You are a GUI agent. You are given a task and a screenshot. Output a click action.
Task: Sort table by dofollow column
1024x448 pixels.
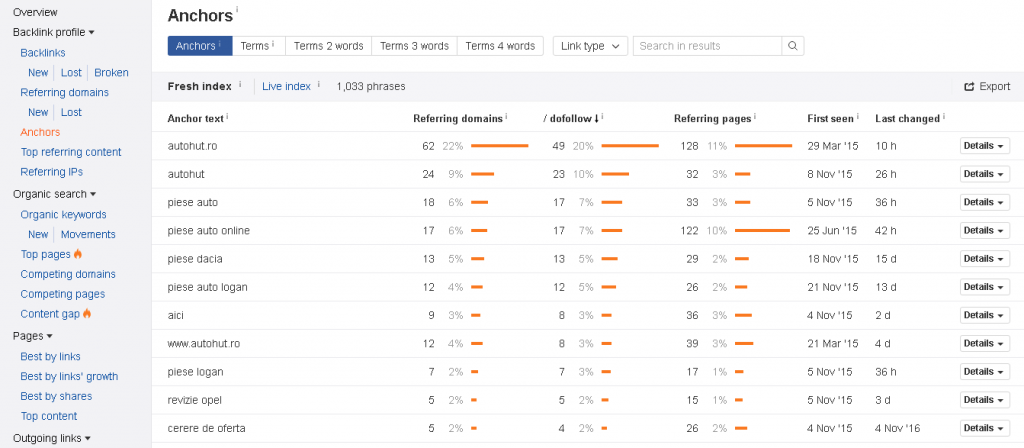tap(571, 118)
